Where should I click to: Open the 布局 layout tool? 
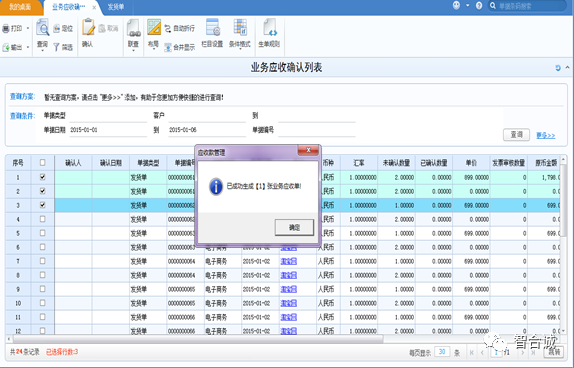click(154, 27)
